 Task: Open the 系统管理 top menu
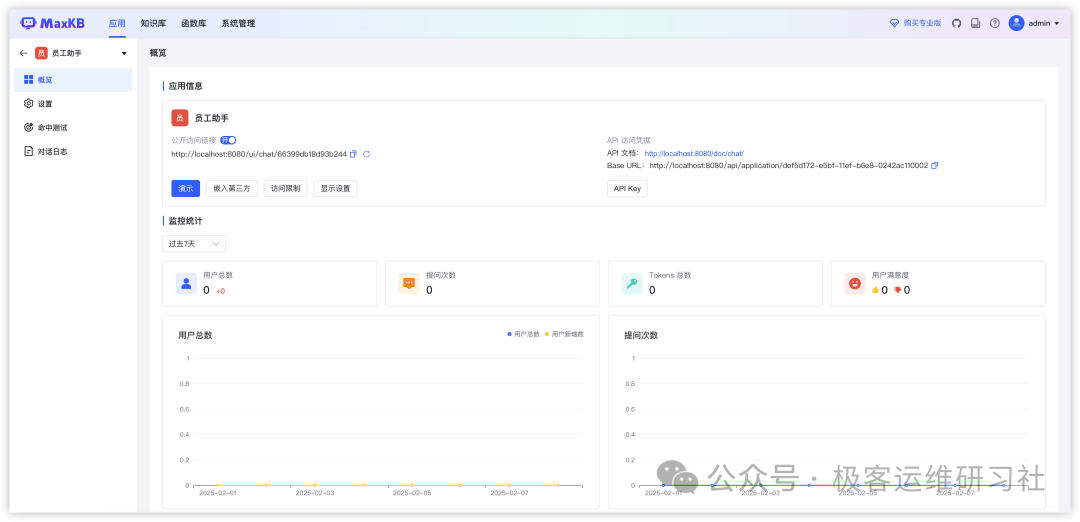pos(238,23)
